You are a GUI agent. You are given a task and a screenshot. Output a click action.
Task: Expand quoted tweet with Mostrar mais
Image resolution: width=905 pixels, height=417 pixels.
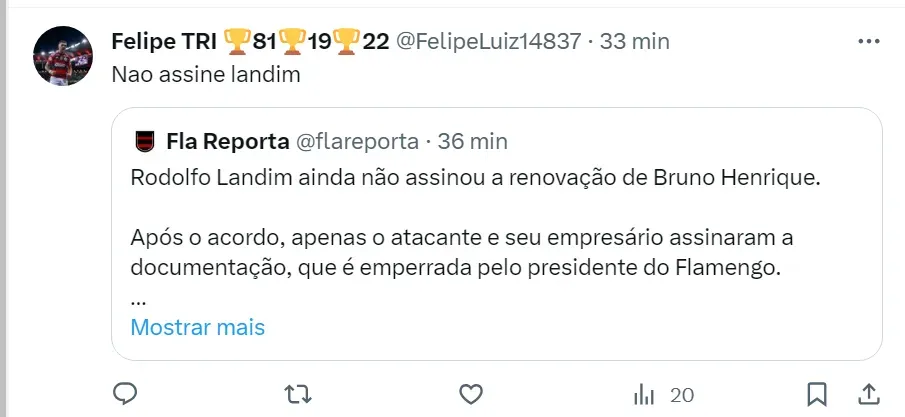tap(197, 327)
